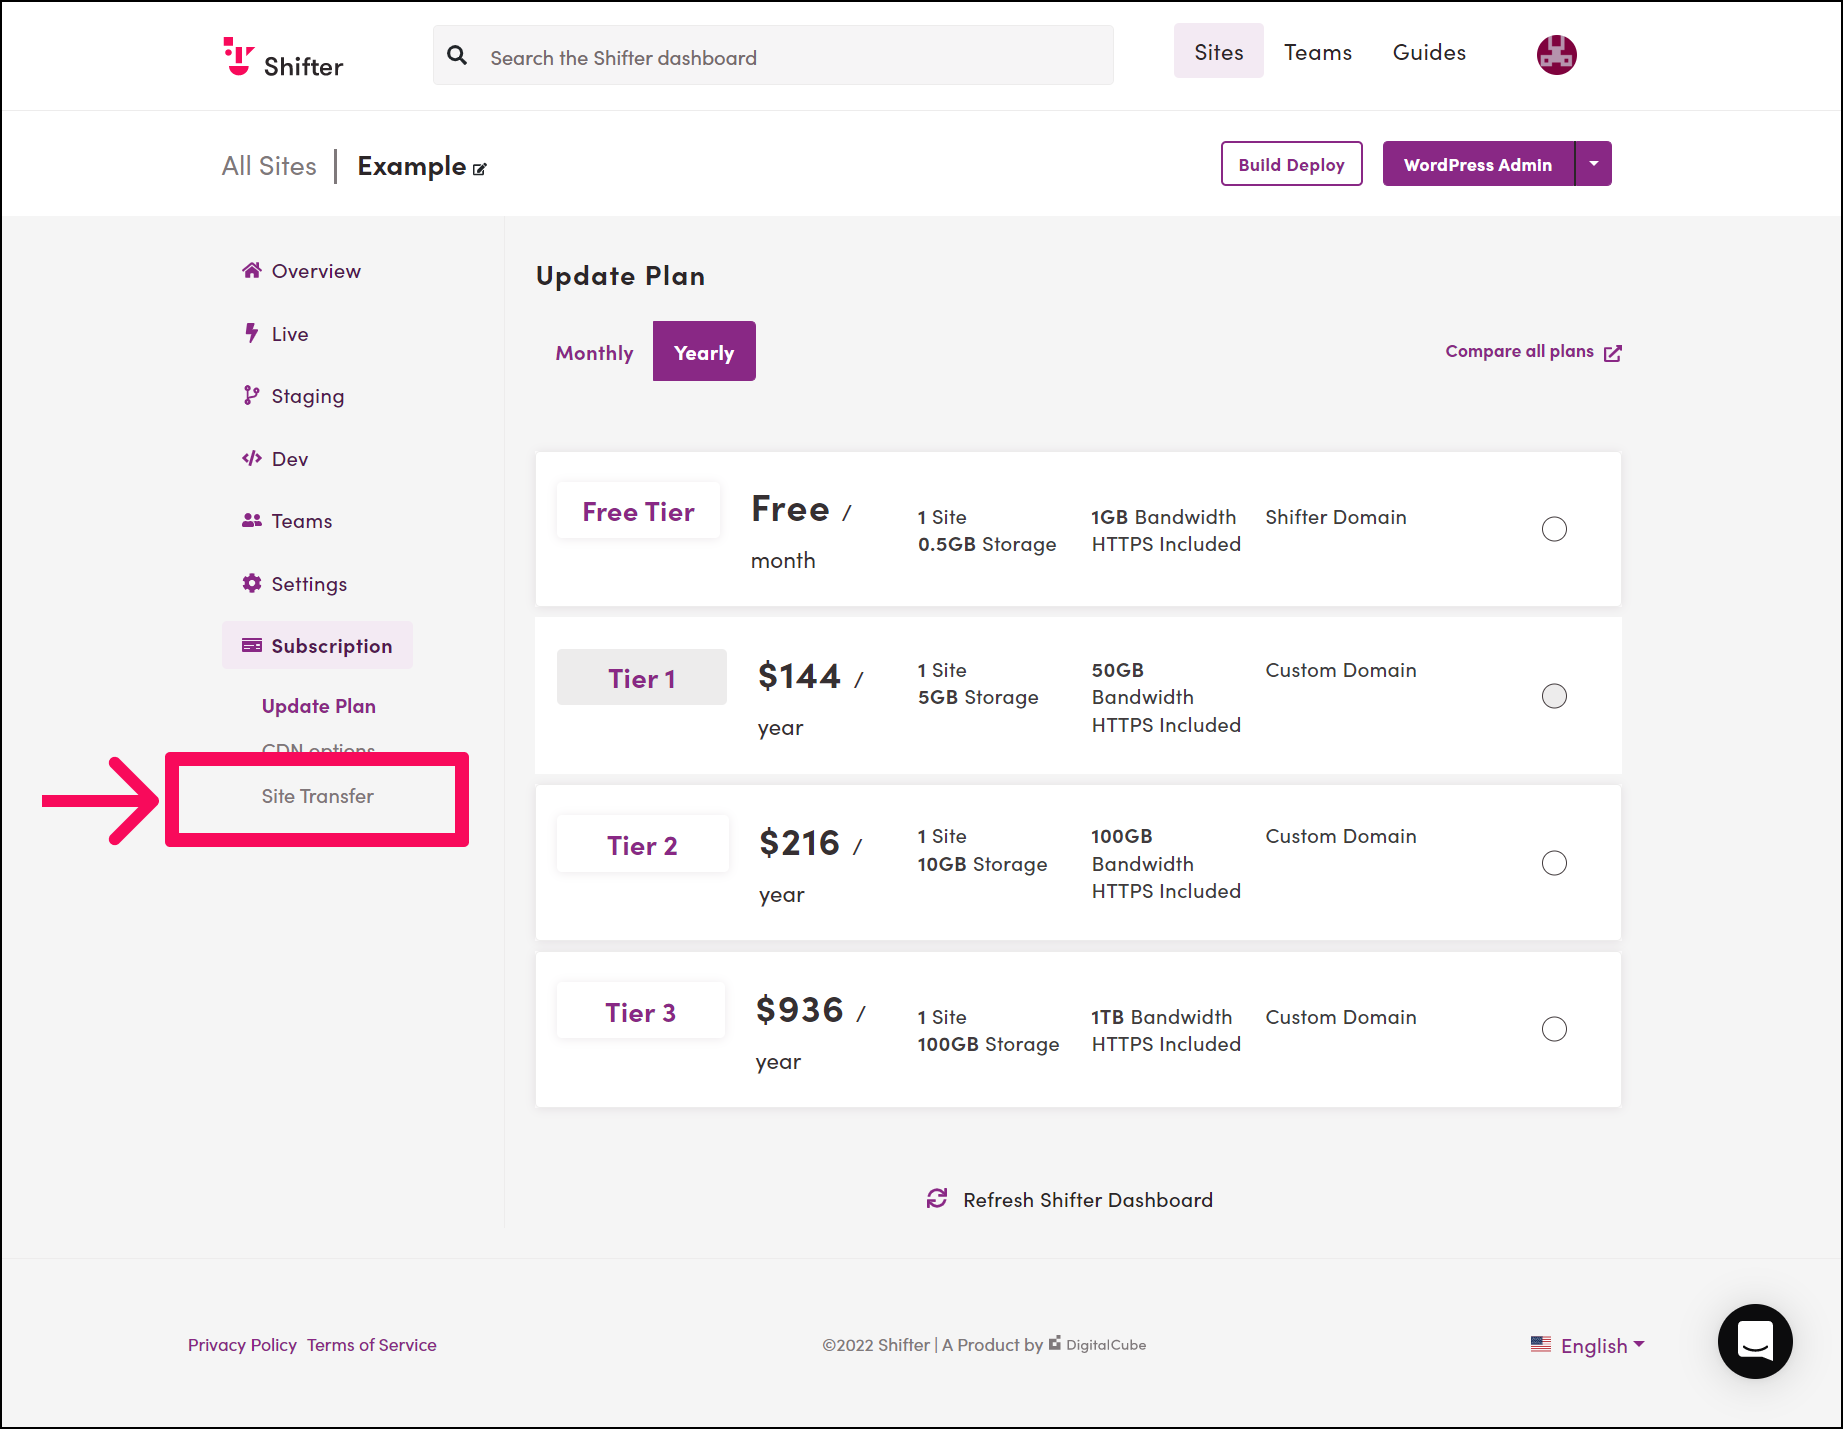Select the Tier 2 radio button
This screenshot has height=1429, width=1843.
pos(1554,863)
